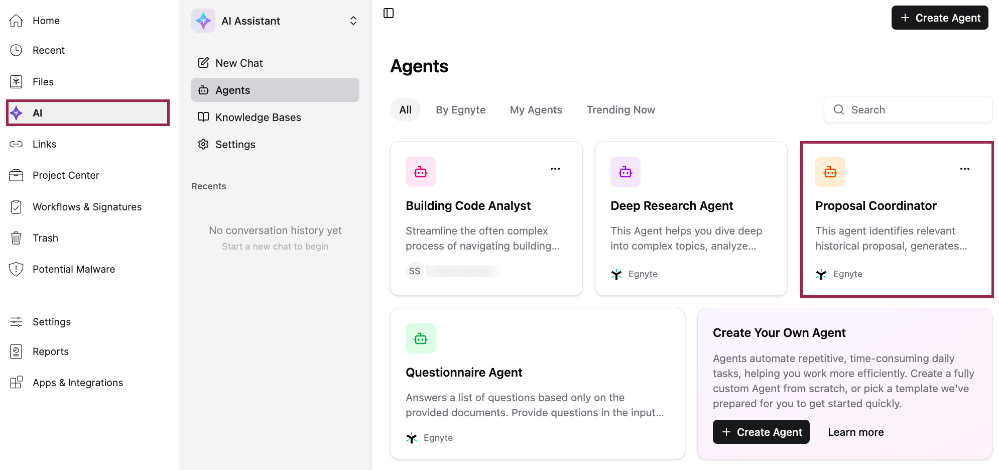Open Building Code Analyst three-dot menu
This screenshot has height=470, width=999.
556,169
